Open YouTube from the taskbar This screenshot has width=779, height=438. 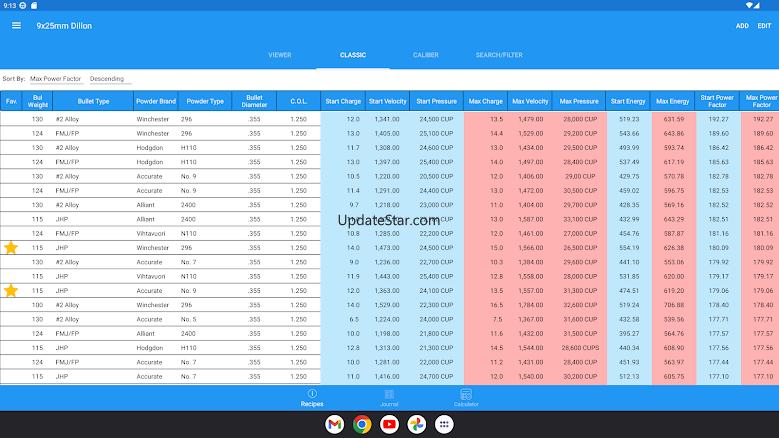click(x=390, y=425)
